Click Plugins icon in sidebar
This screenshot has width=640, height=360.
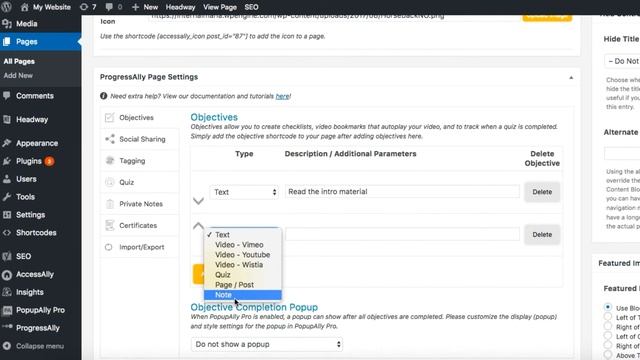[x=7, y=161]
